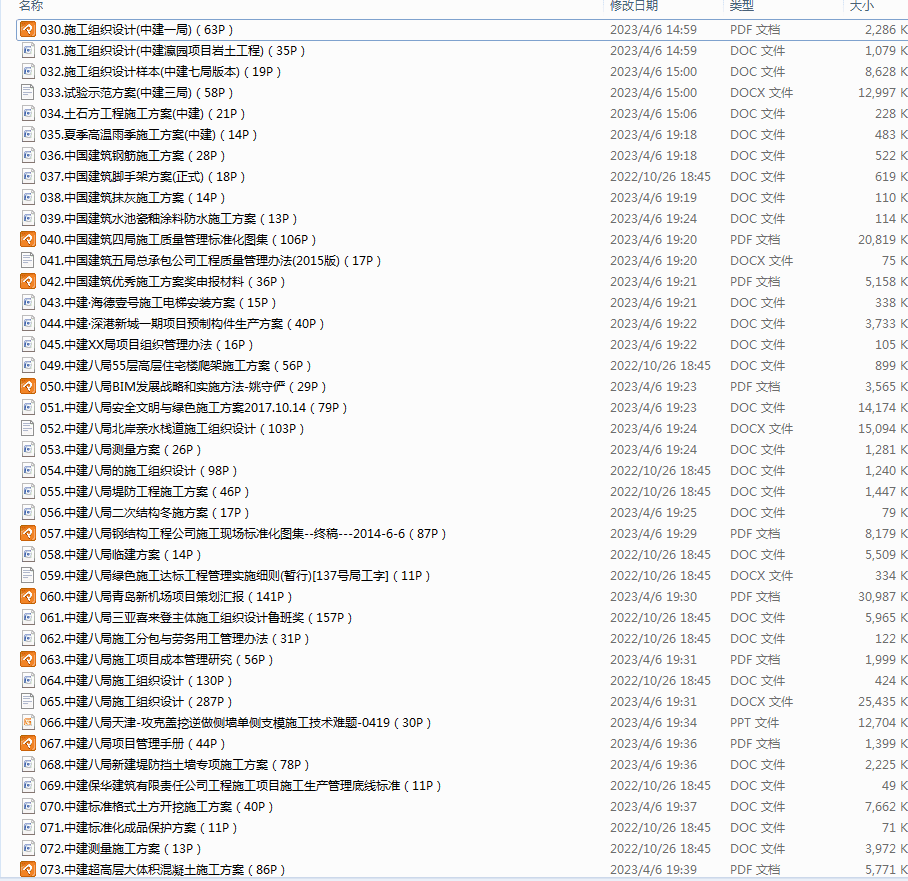Select file 044.中建·深港新城一期项目预制构件生产方案

click(x=182, y=323)
